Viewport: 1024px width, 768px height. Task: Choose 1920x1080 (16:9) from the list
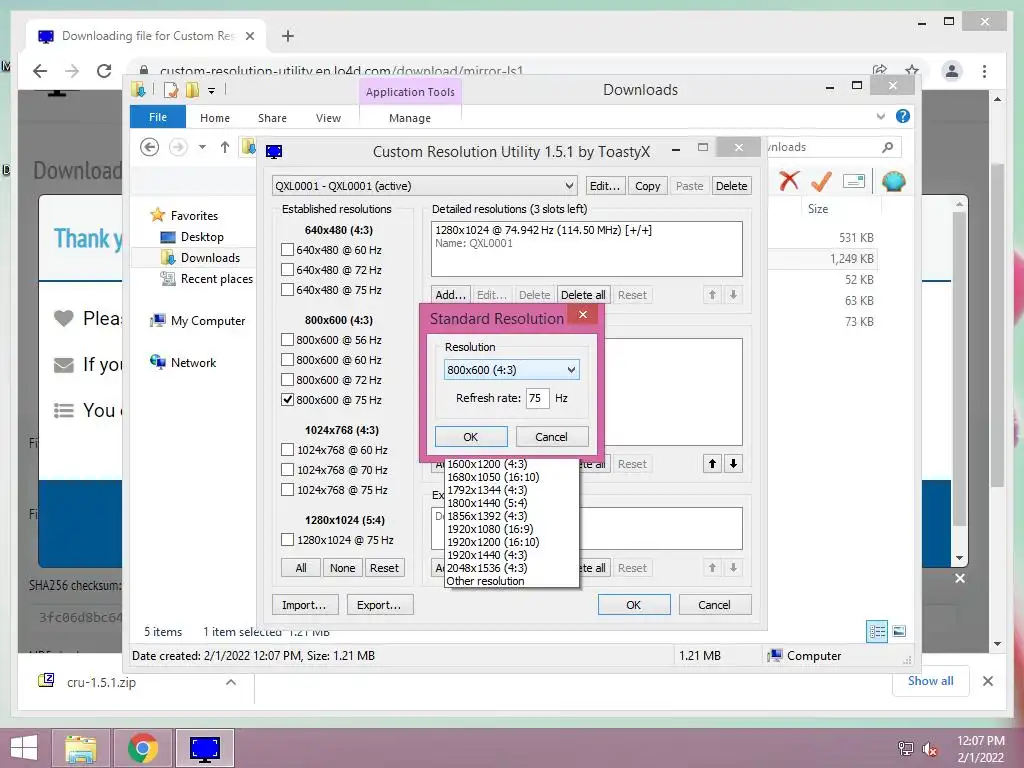[x=490, y=529]
